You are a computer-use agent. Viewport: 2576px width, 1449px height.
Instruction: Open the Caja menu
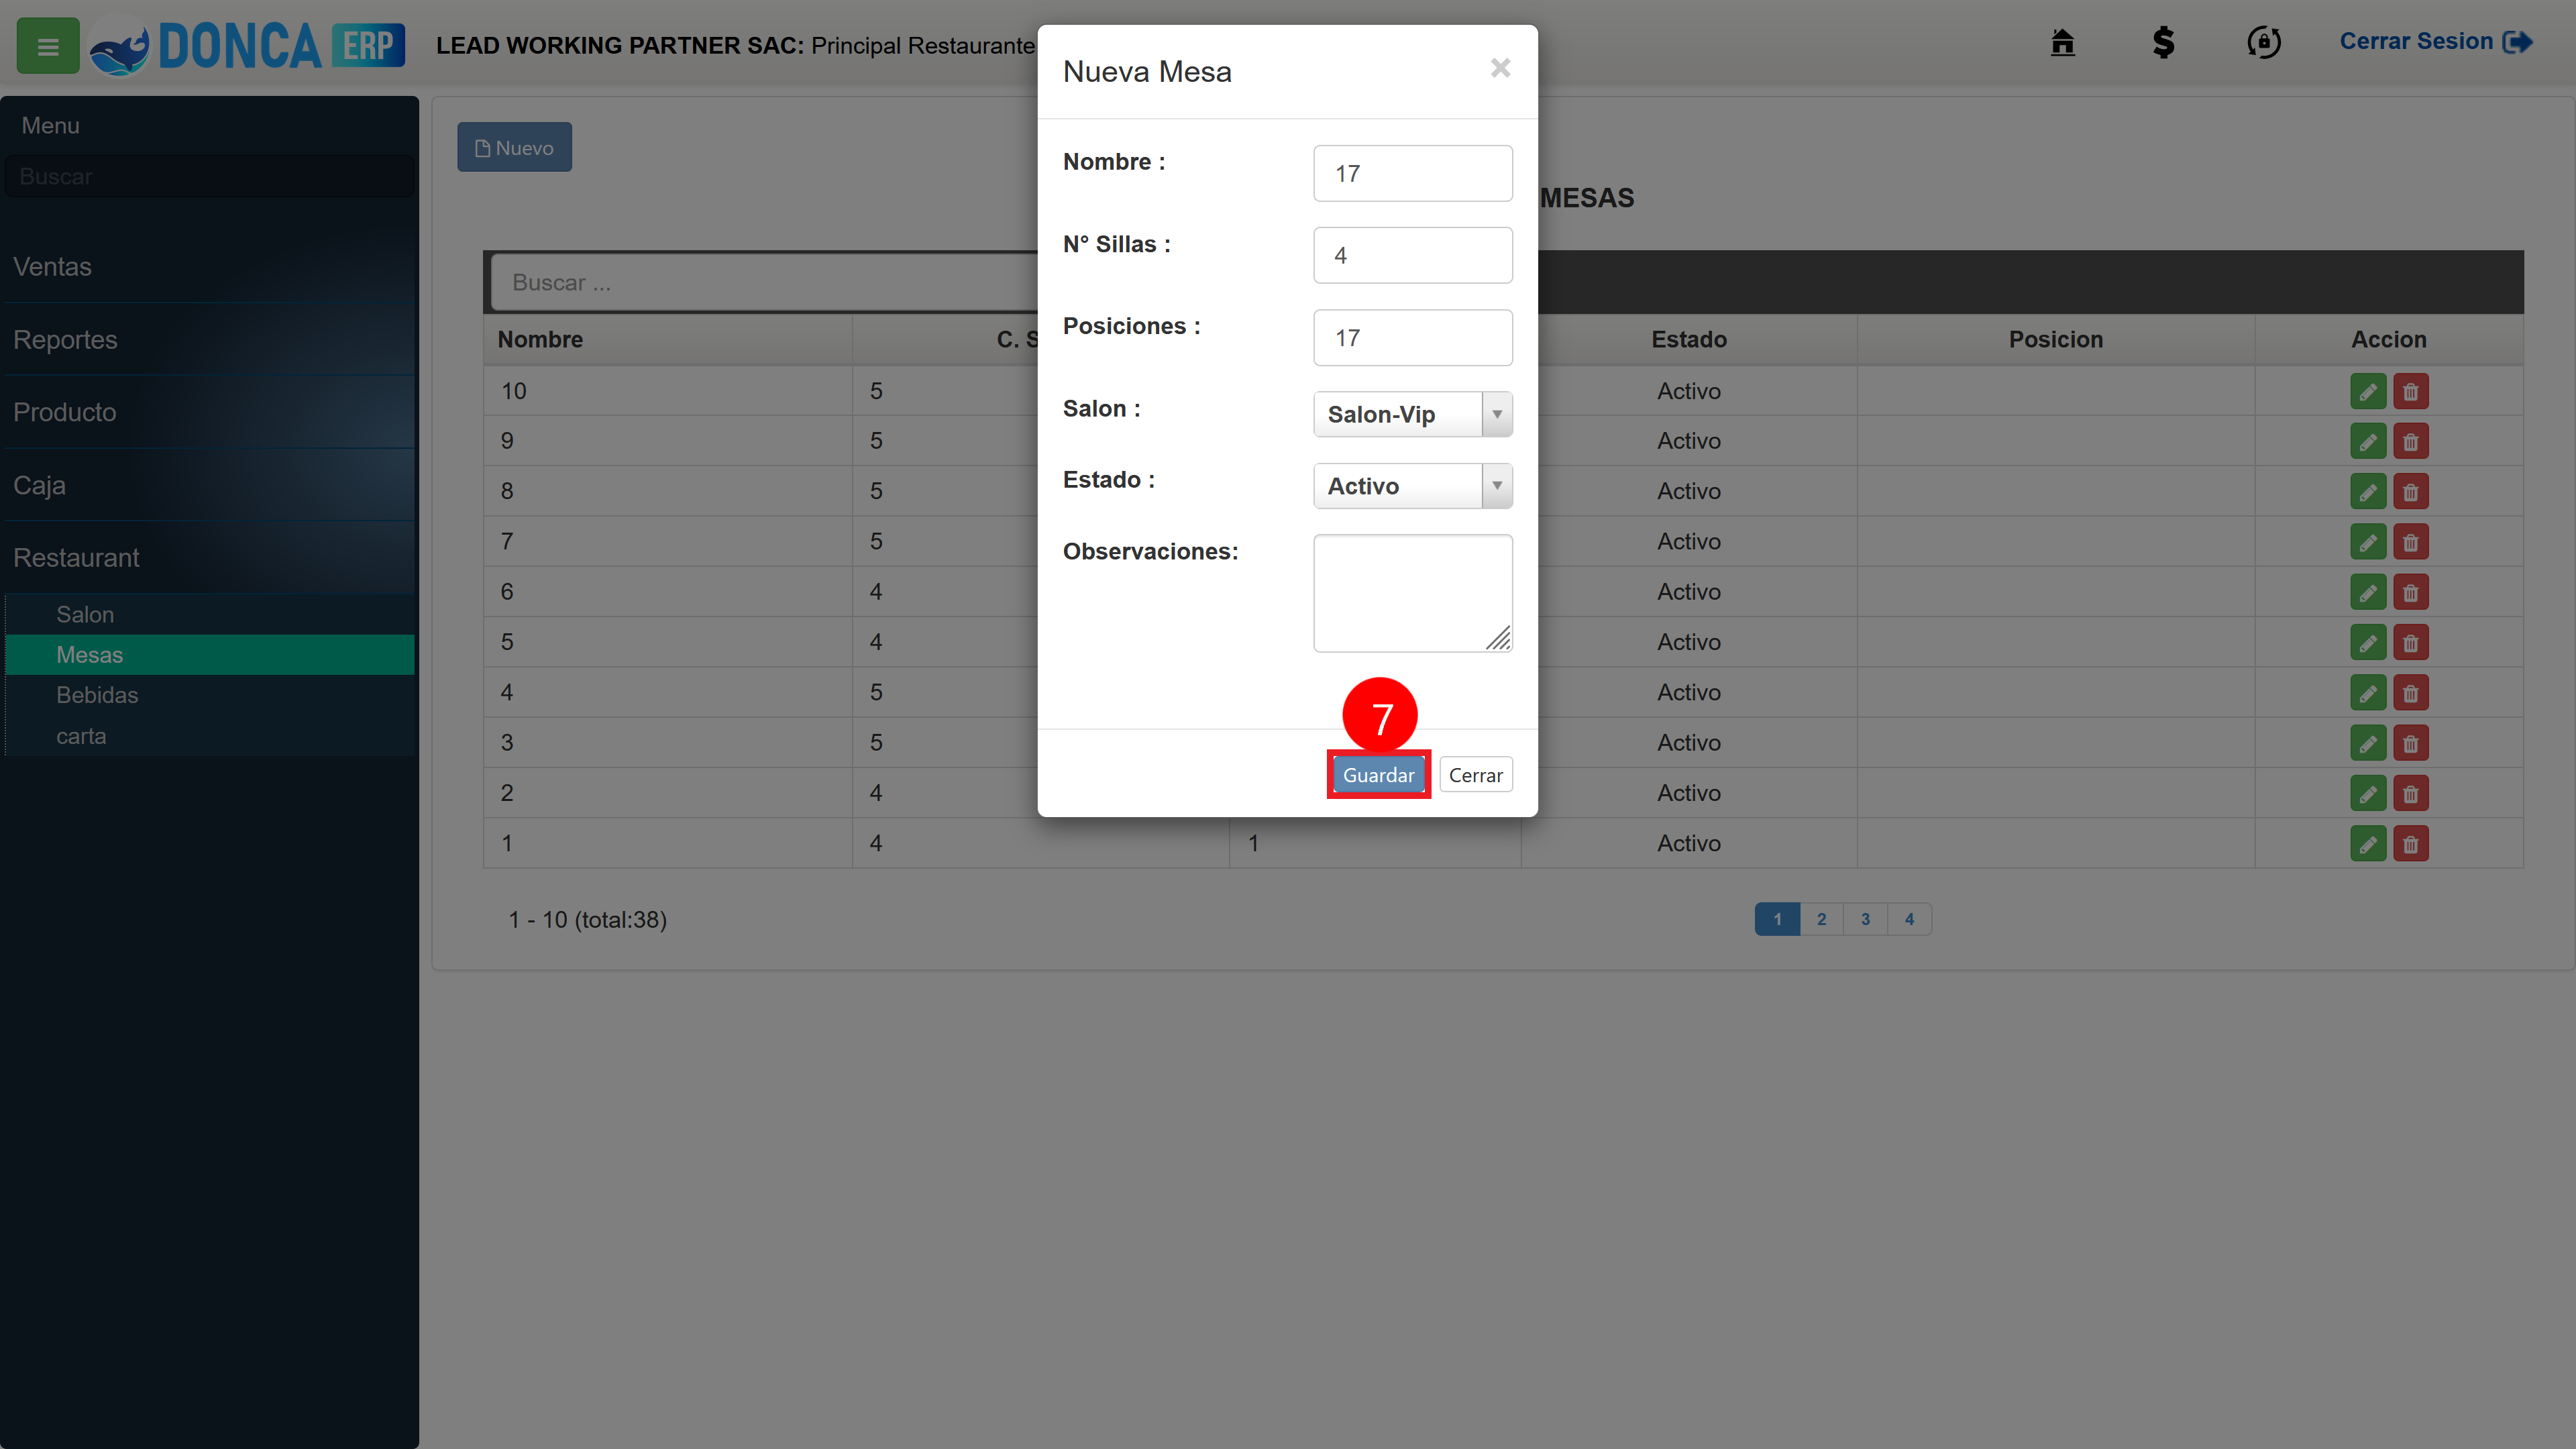pyautogui.click(x=209, y=485)
